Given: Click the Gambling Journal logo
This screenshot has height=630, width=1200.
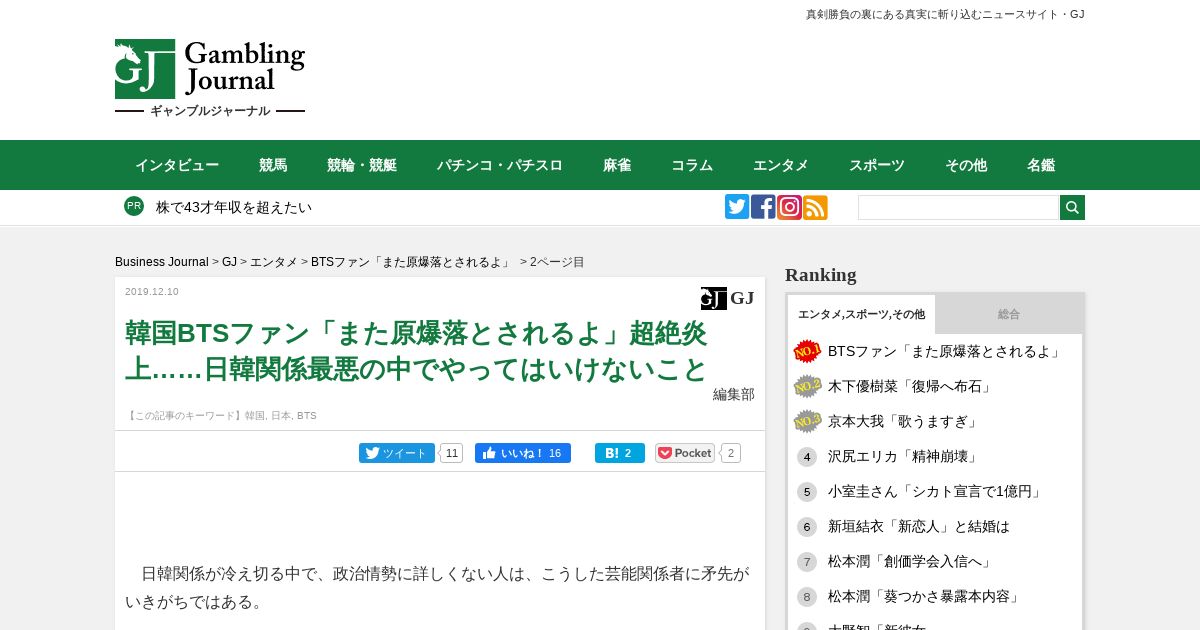Looking at the screenshot, I should pos(210,79).
